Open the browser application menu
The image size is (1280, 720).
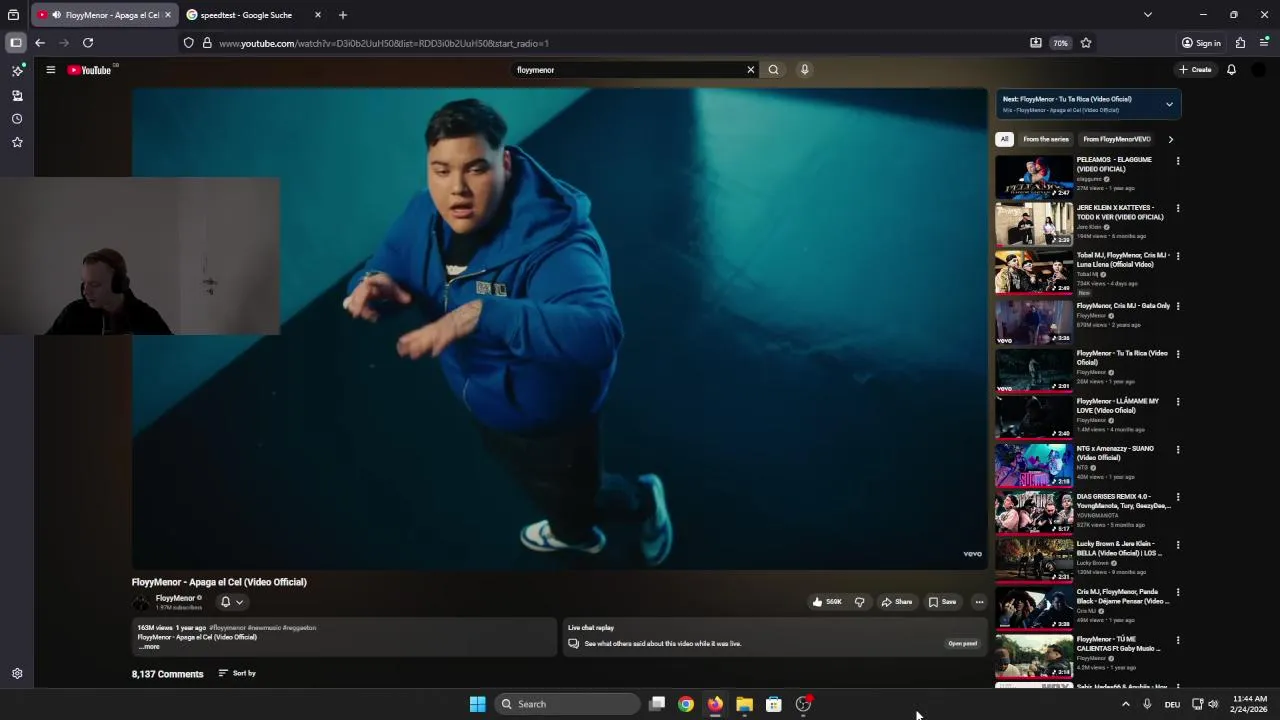pos(1265,43)
